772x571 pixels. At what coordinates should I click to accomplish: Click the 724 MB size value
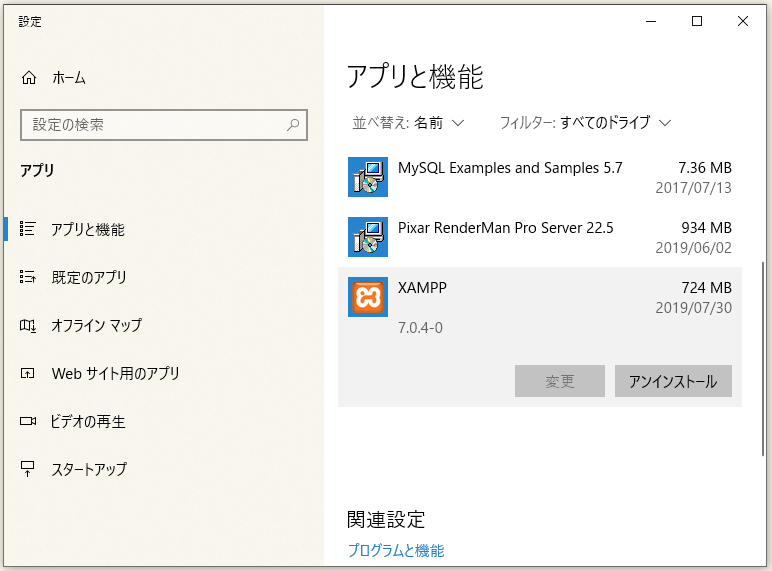707,287
